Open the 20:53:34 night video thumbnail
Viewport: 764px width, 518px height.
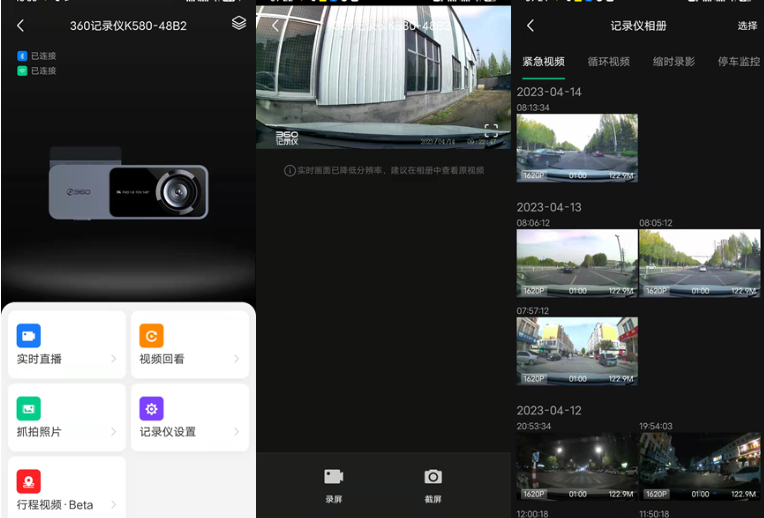577,466
